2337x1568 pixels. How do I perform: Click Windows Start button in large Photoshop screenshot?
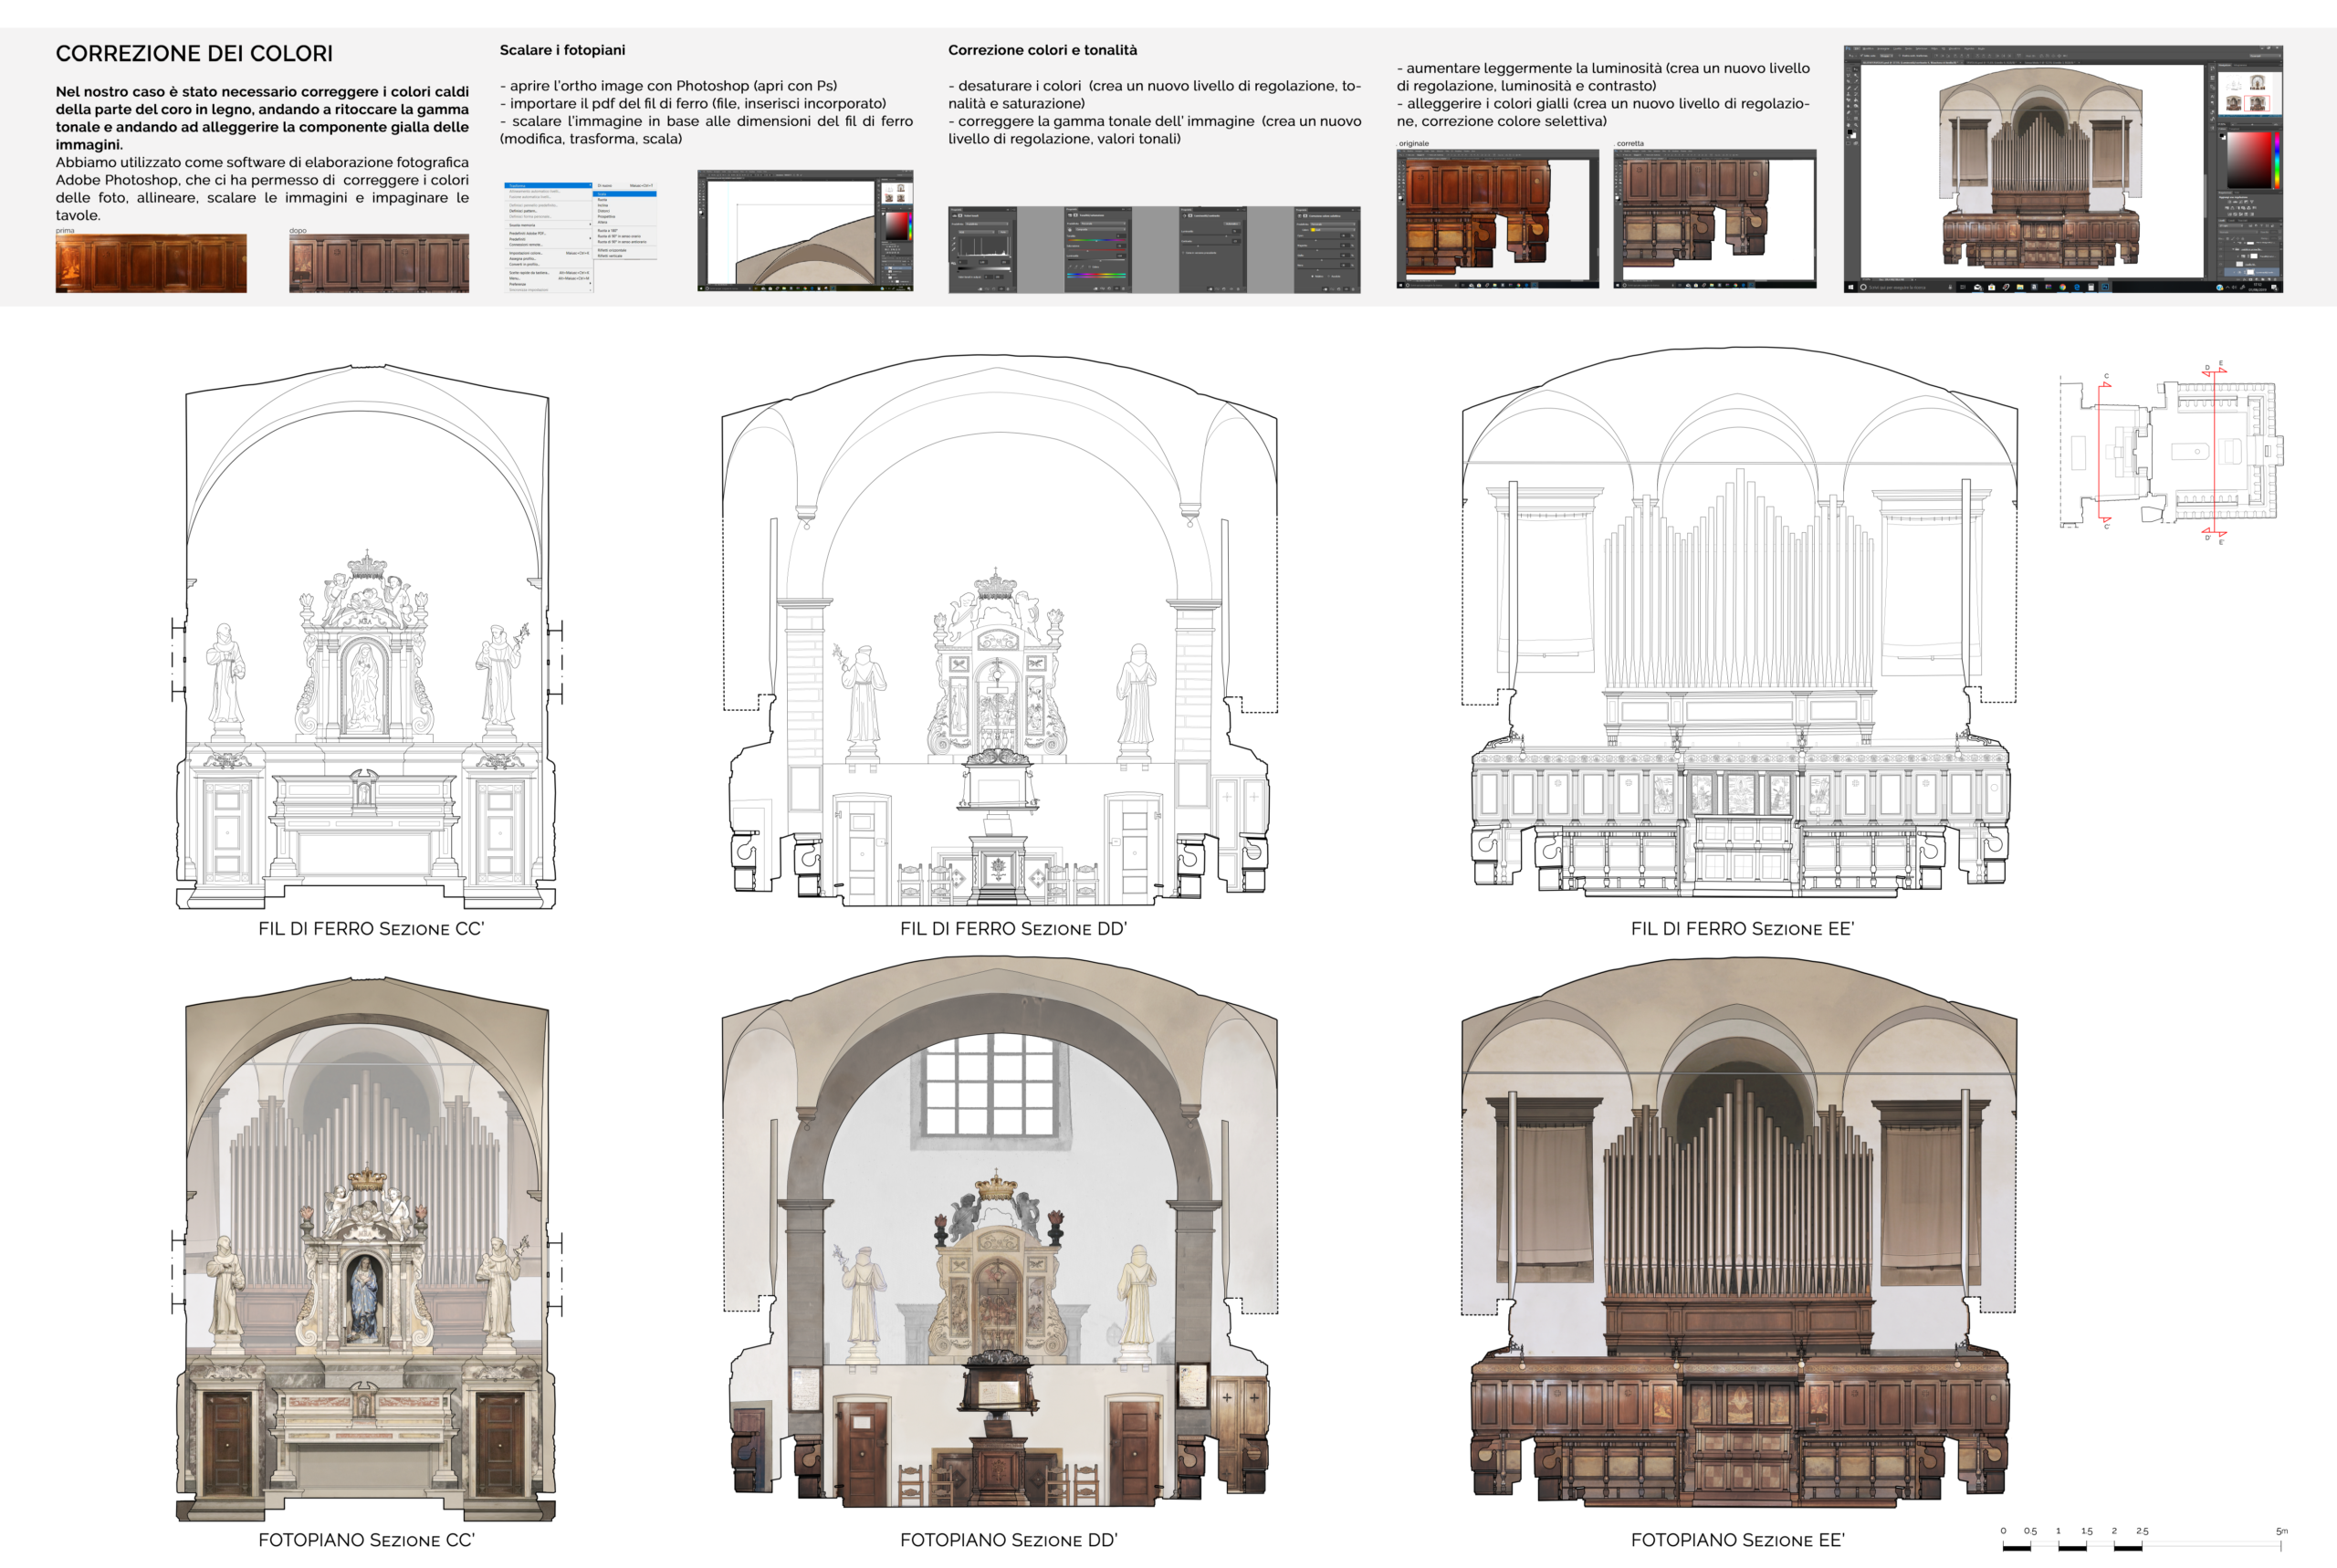coord(1851,287)
